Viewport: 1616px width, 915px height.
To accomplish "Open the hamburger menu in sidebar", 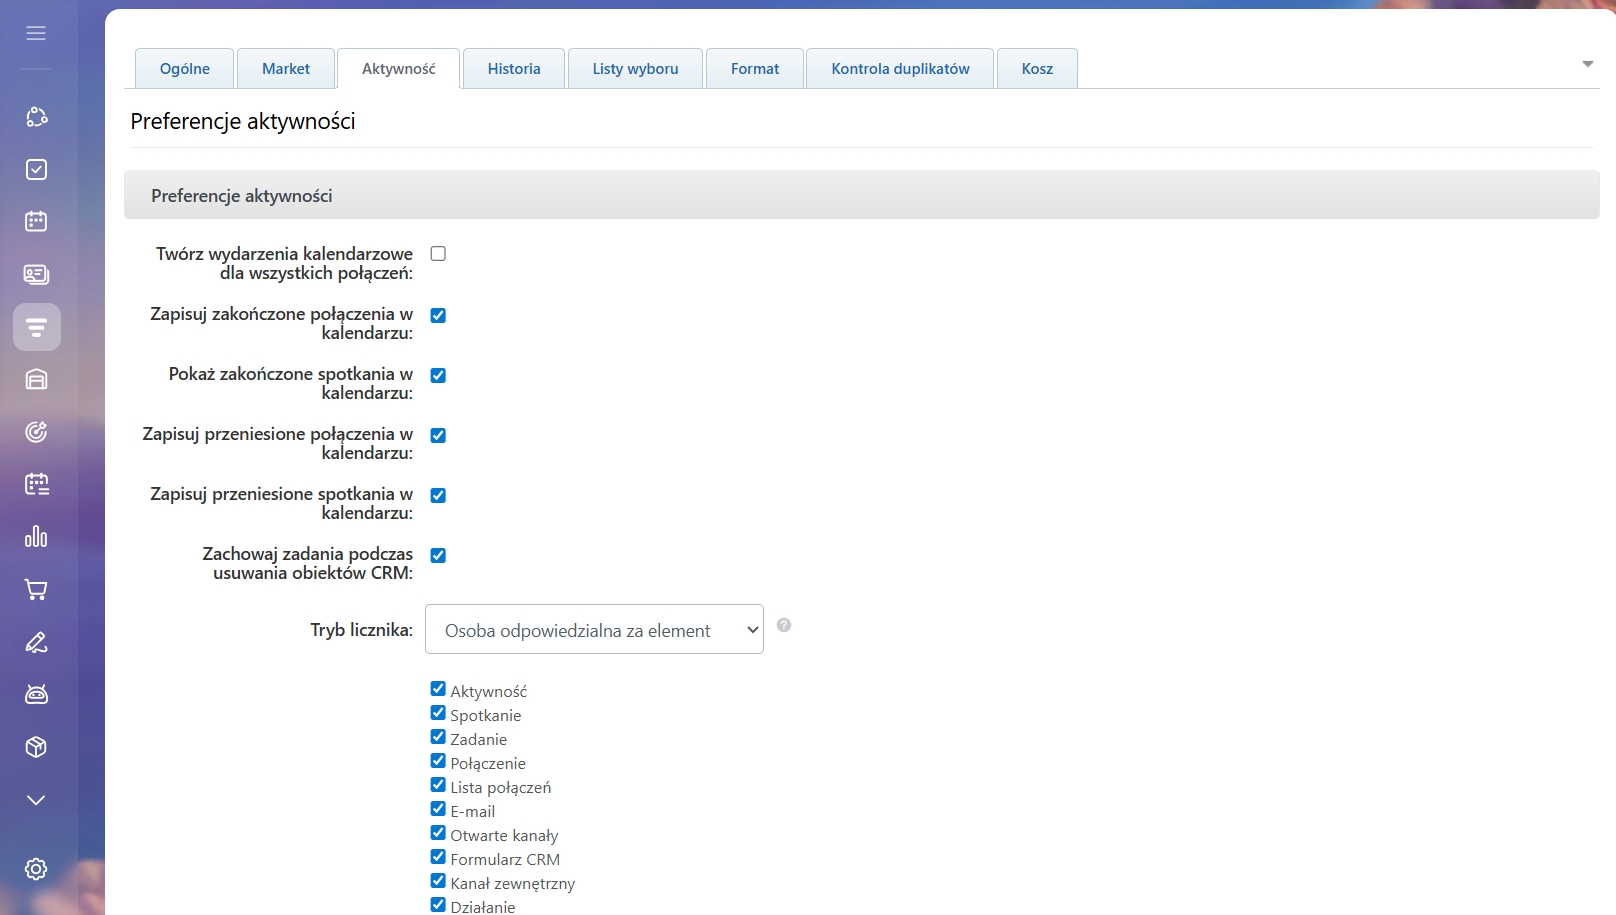I will click(x=36, y=33).
